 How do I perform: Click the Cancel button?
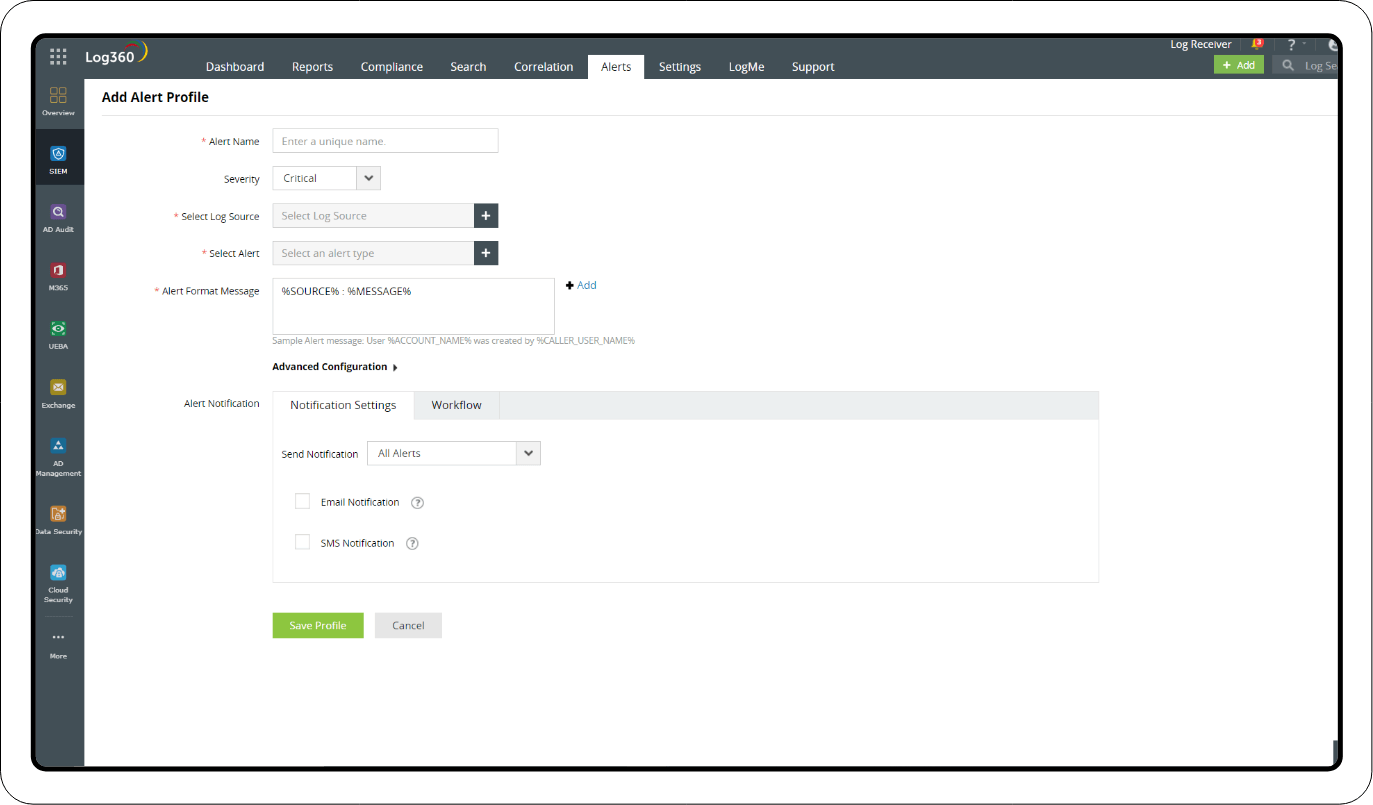click(408, 625)
